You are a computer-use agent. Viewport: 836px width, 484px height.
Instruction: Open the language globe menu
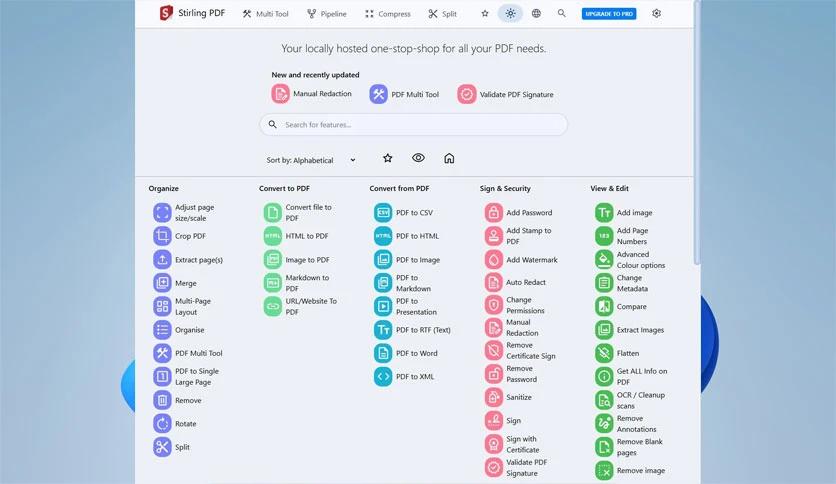(536, 13)
